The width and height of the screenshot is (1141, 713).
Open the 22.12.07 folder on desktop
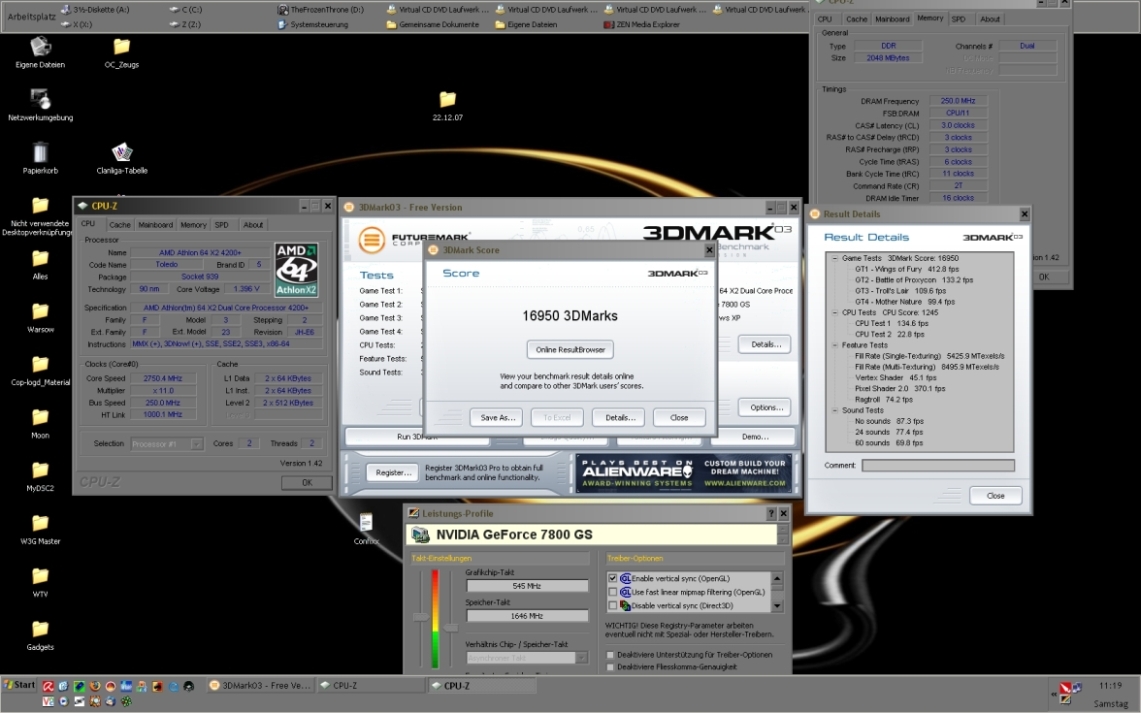coord(448,105)
